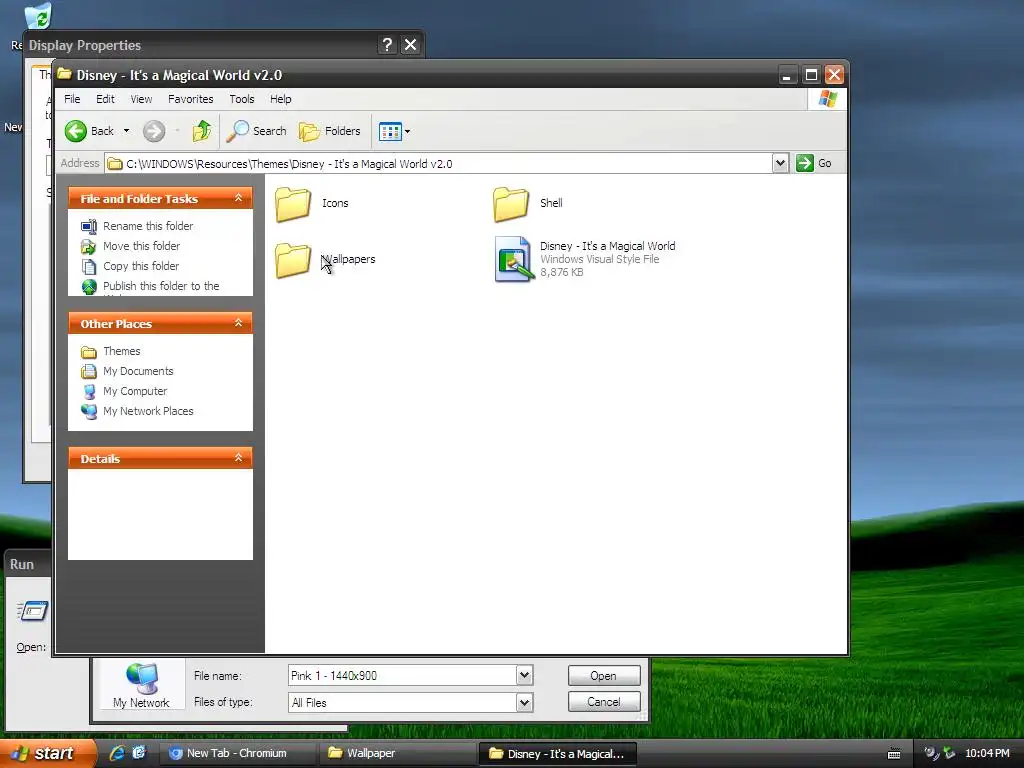Expand the Files of type dropdown
This screenshot has width=1024, height=768.
(524, 703)
